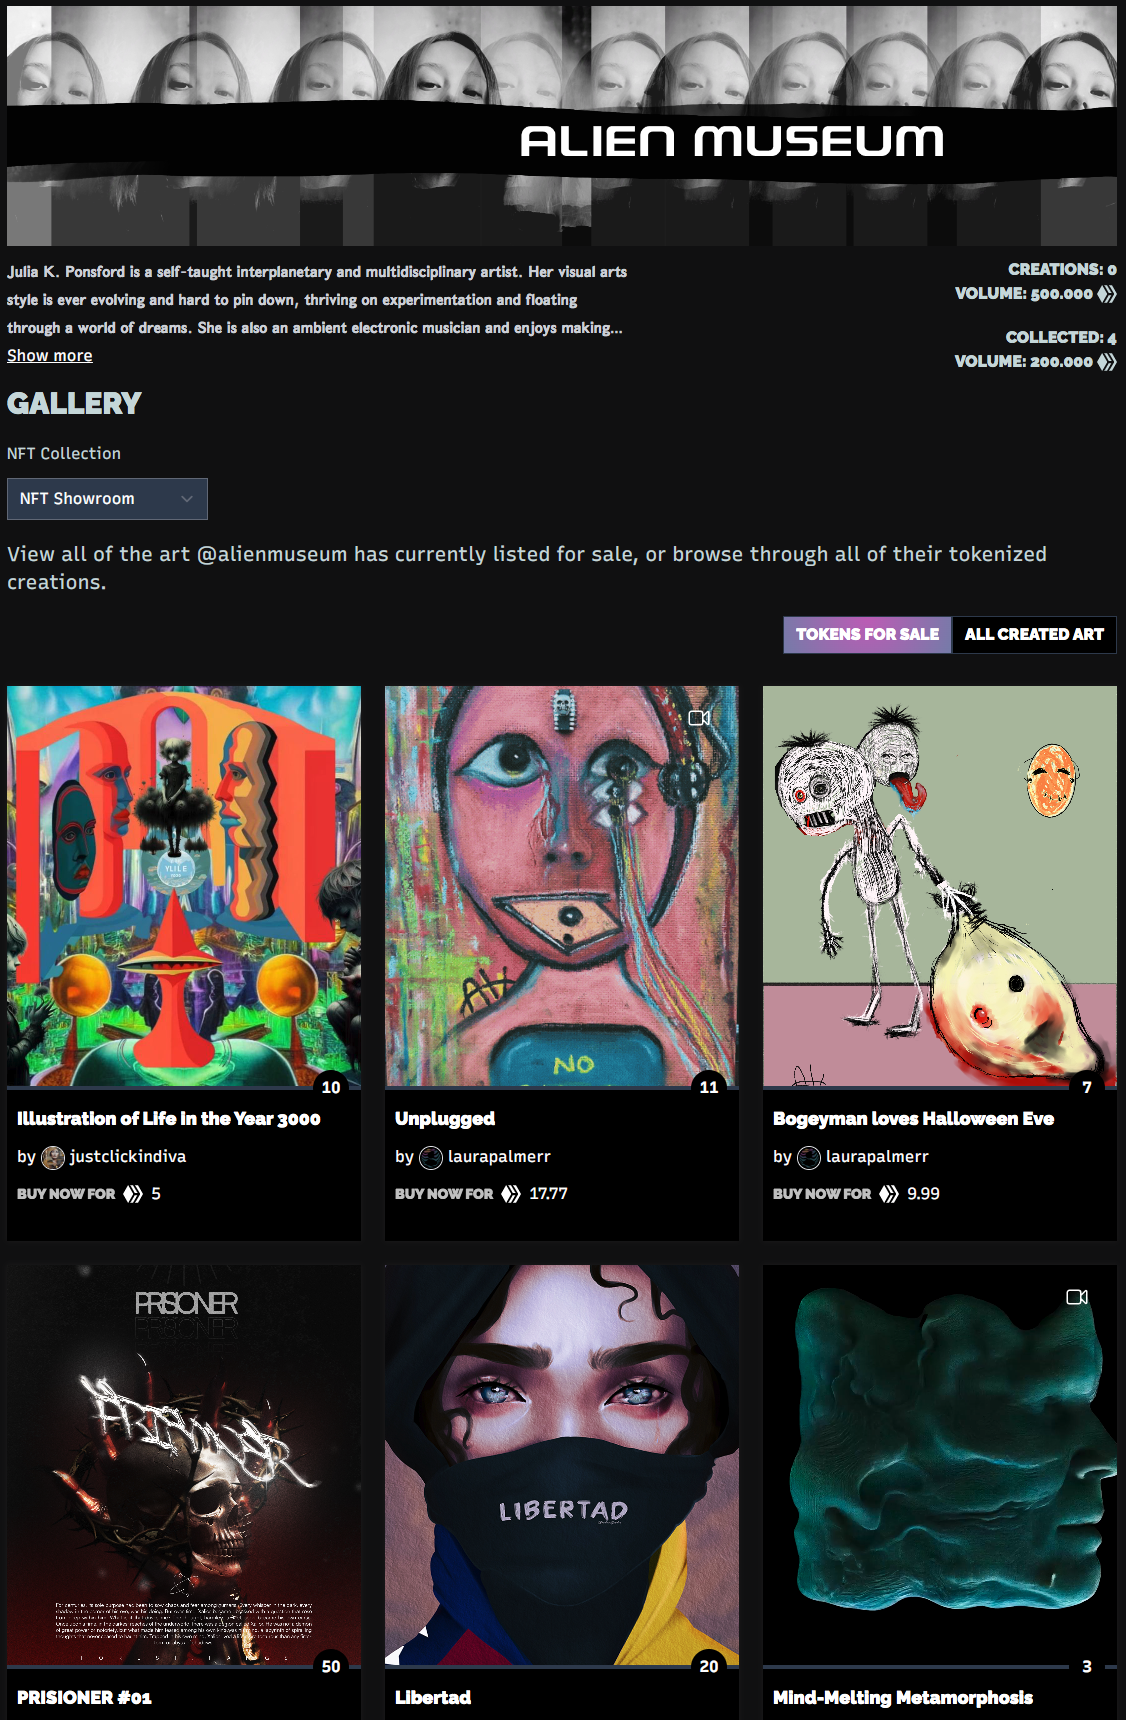Screen dimensions: 1126x1720
Task: Click justclickindiva's avatar icon
Action: coord(53,1158)
